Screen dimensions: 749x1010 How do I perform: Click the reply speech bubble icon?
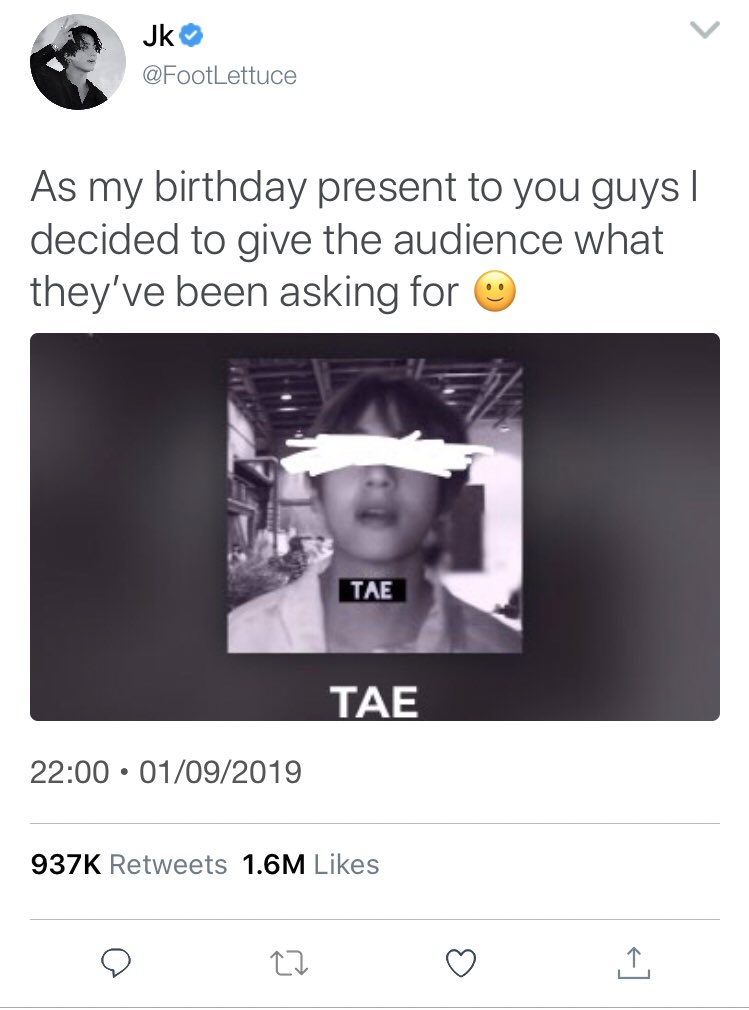tap(117, 962)
